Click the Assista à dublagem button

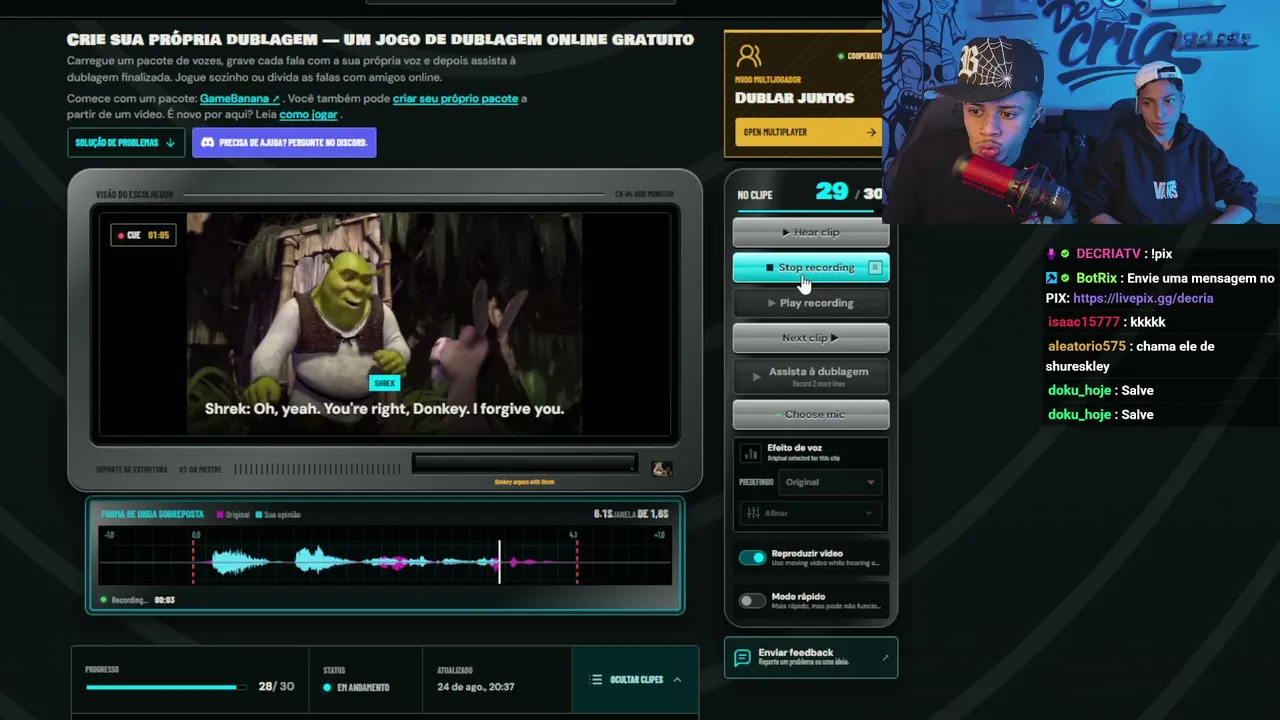(x=811, y=376)
